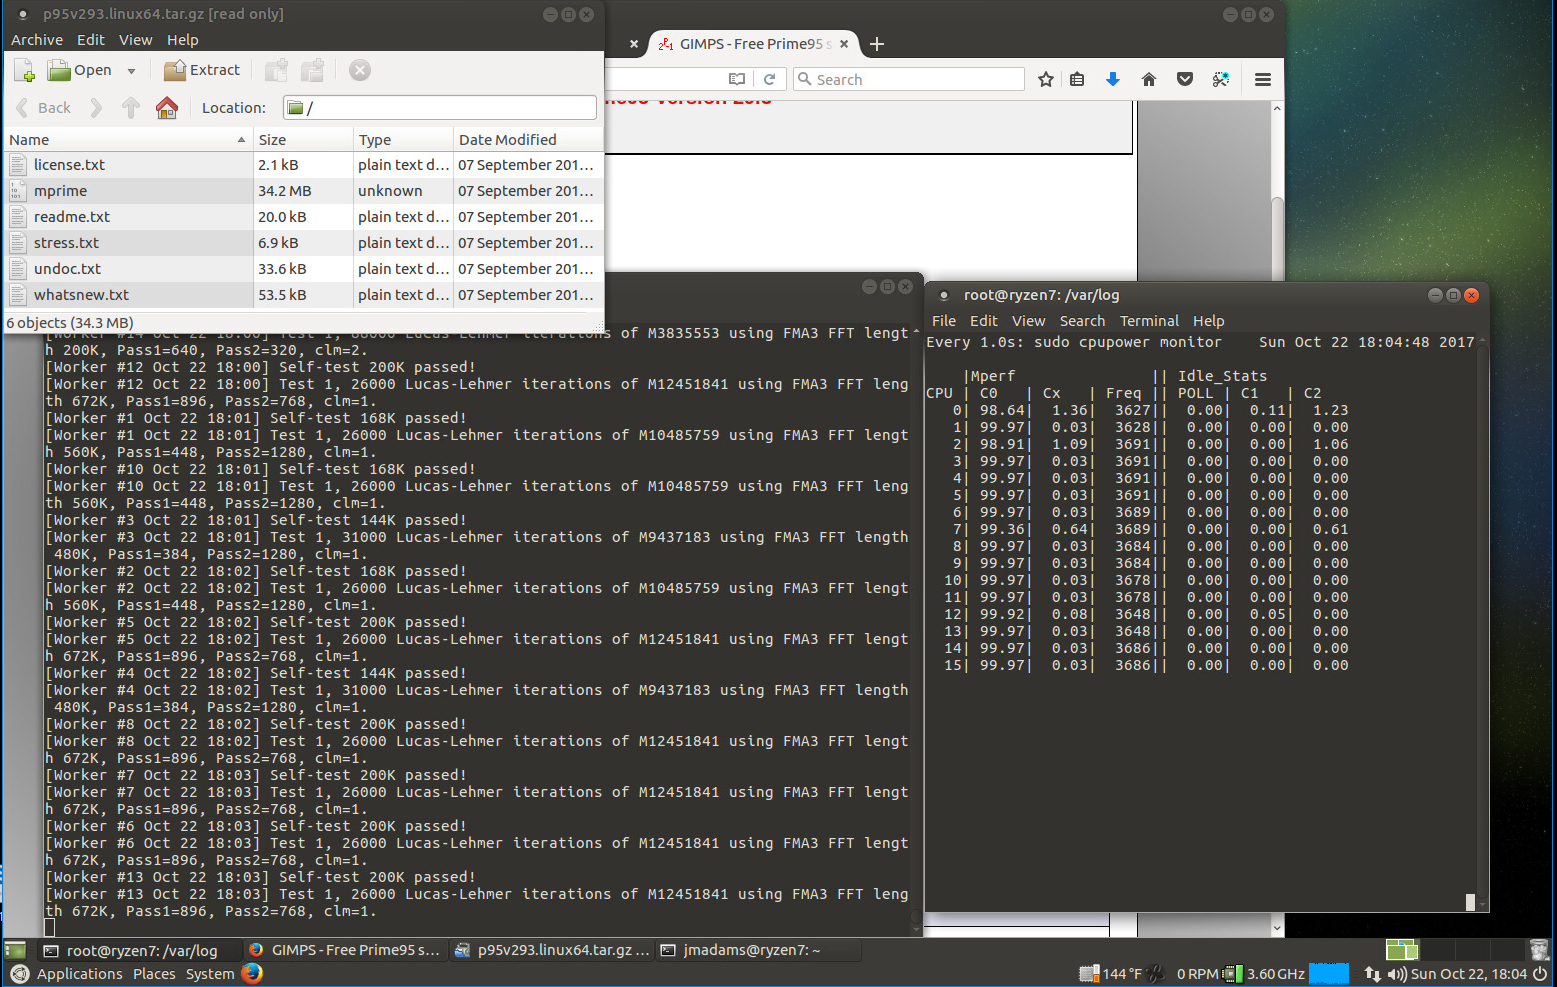Click the forward arrow in archive manager
The width and height of the screenshot is (1557, 987).
pos(96,108)
